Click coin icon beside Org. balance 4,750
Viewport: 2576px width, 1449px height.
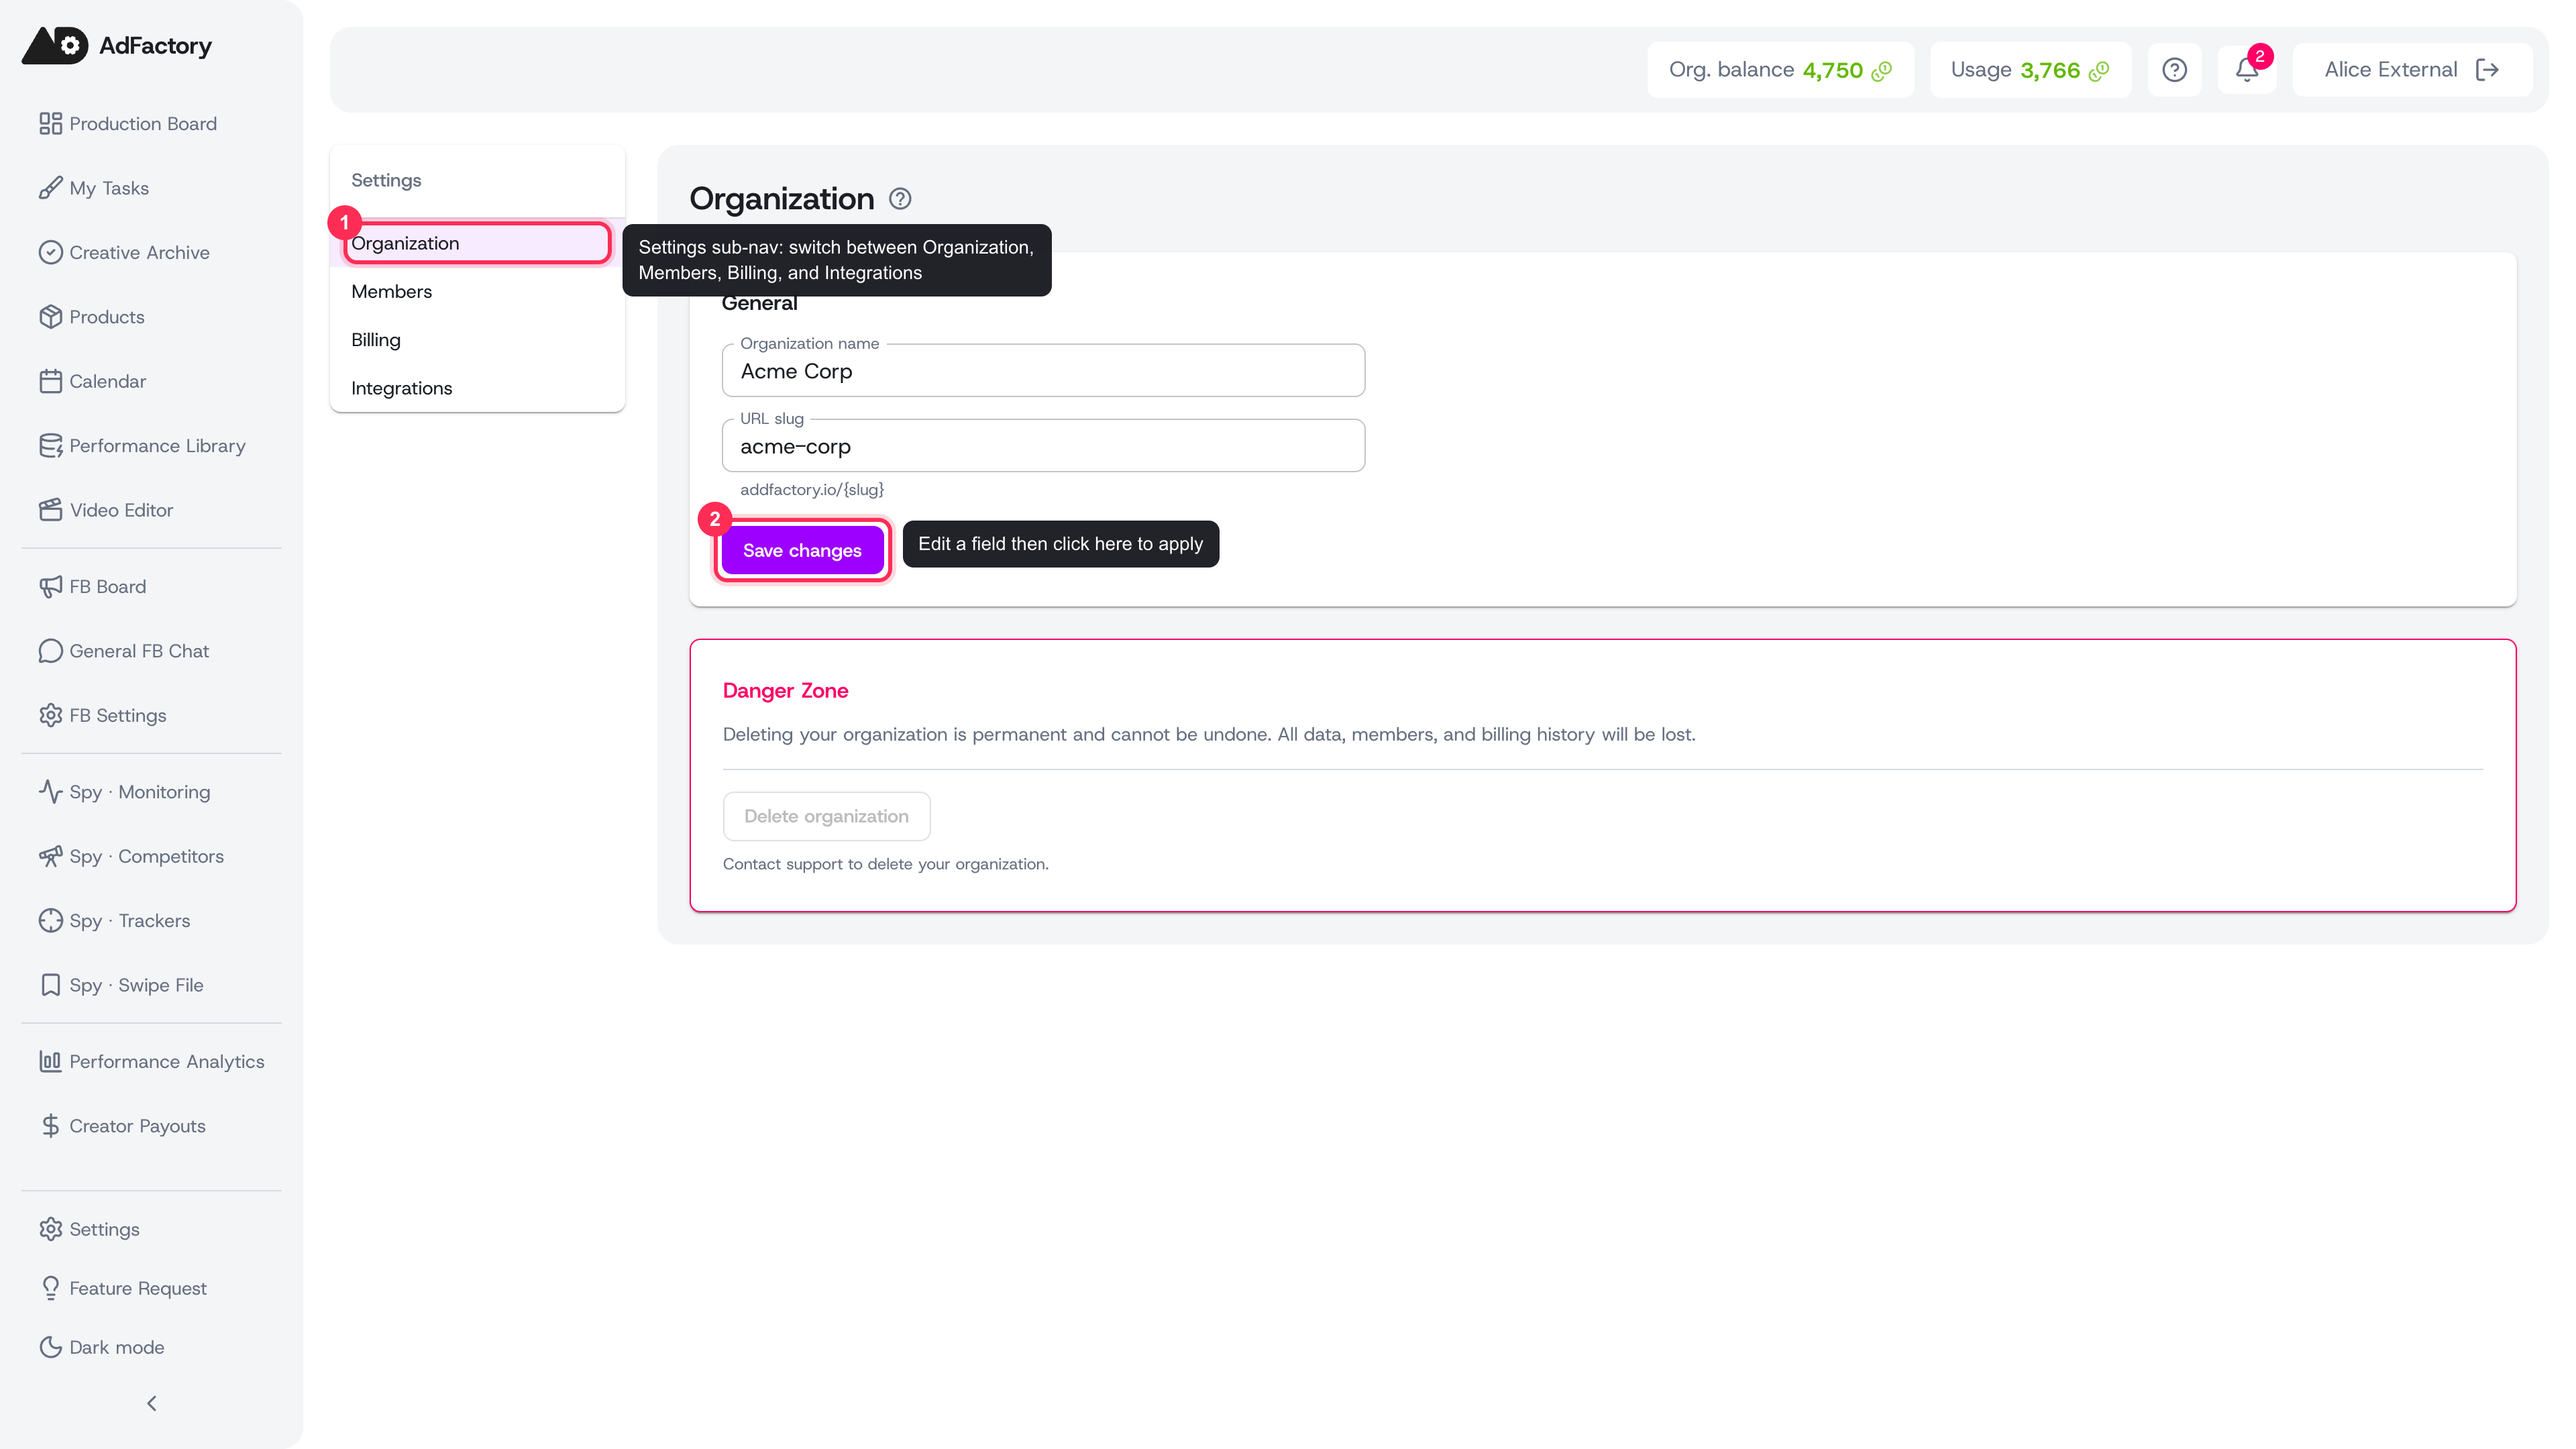pyautogui.click(x=1881, y=71)
